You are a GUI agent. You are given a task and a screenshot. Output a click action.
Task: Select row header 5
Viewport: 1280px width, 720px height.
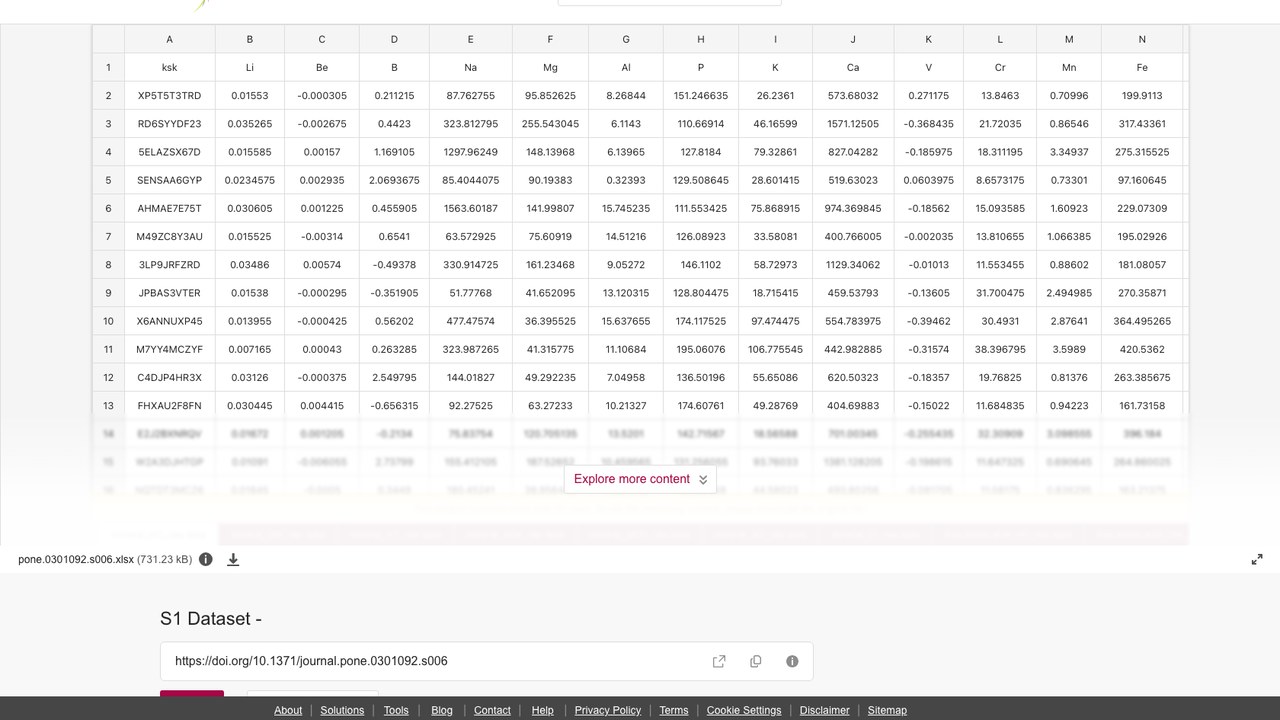108,180
